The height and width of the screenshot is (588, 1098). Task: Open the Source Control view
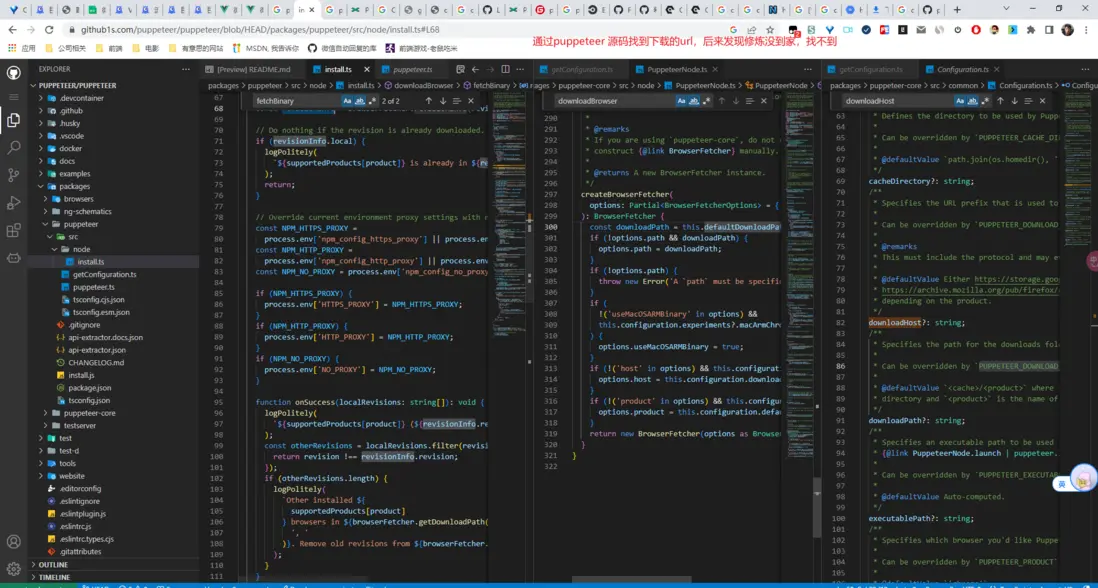14,175
